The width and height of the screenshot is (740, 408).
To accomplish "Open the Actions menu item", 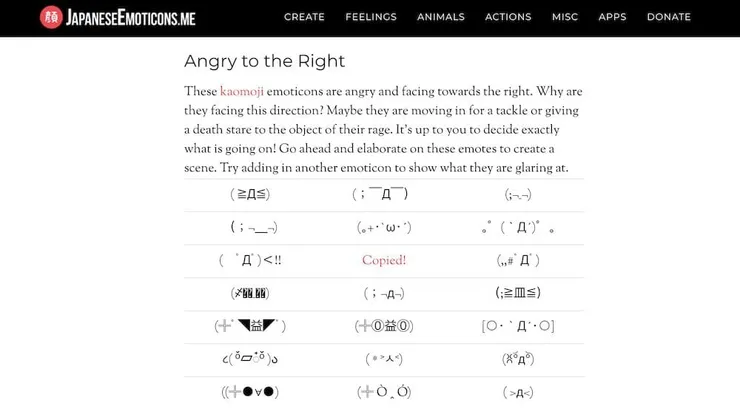I will (508, 17).
